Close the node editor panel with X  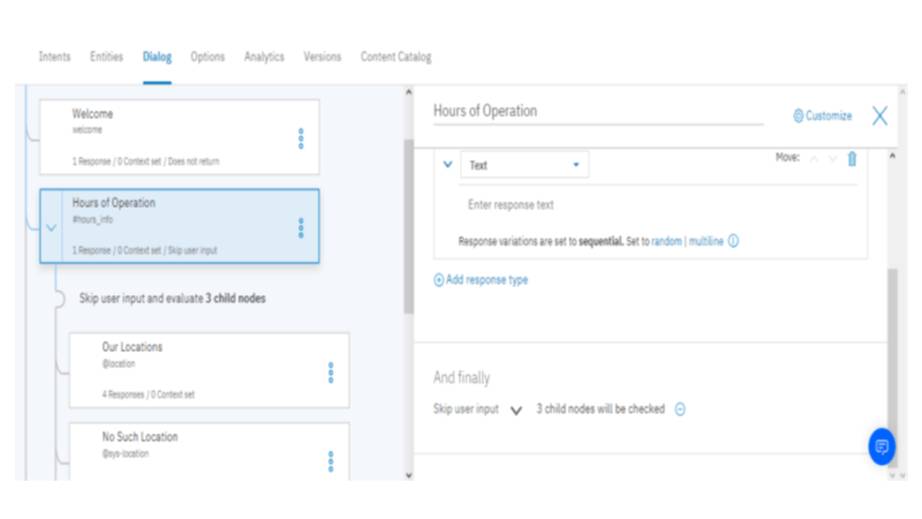879,116
